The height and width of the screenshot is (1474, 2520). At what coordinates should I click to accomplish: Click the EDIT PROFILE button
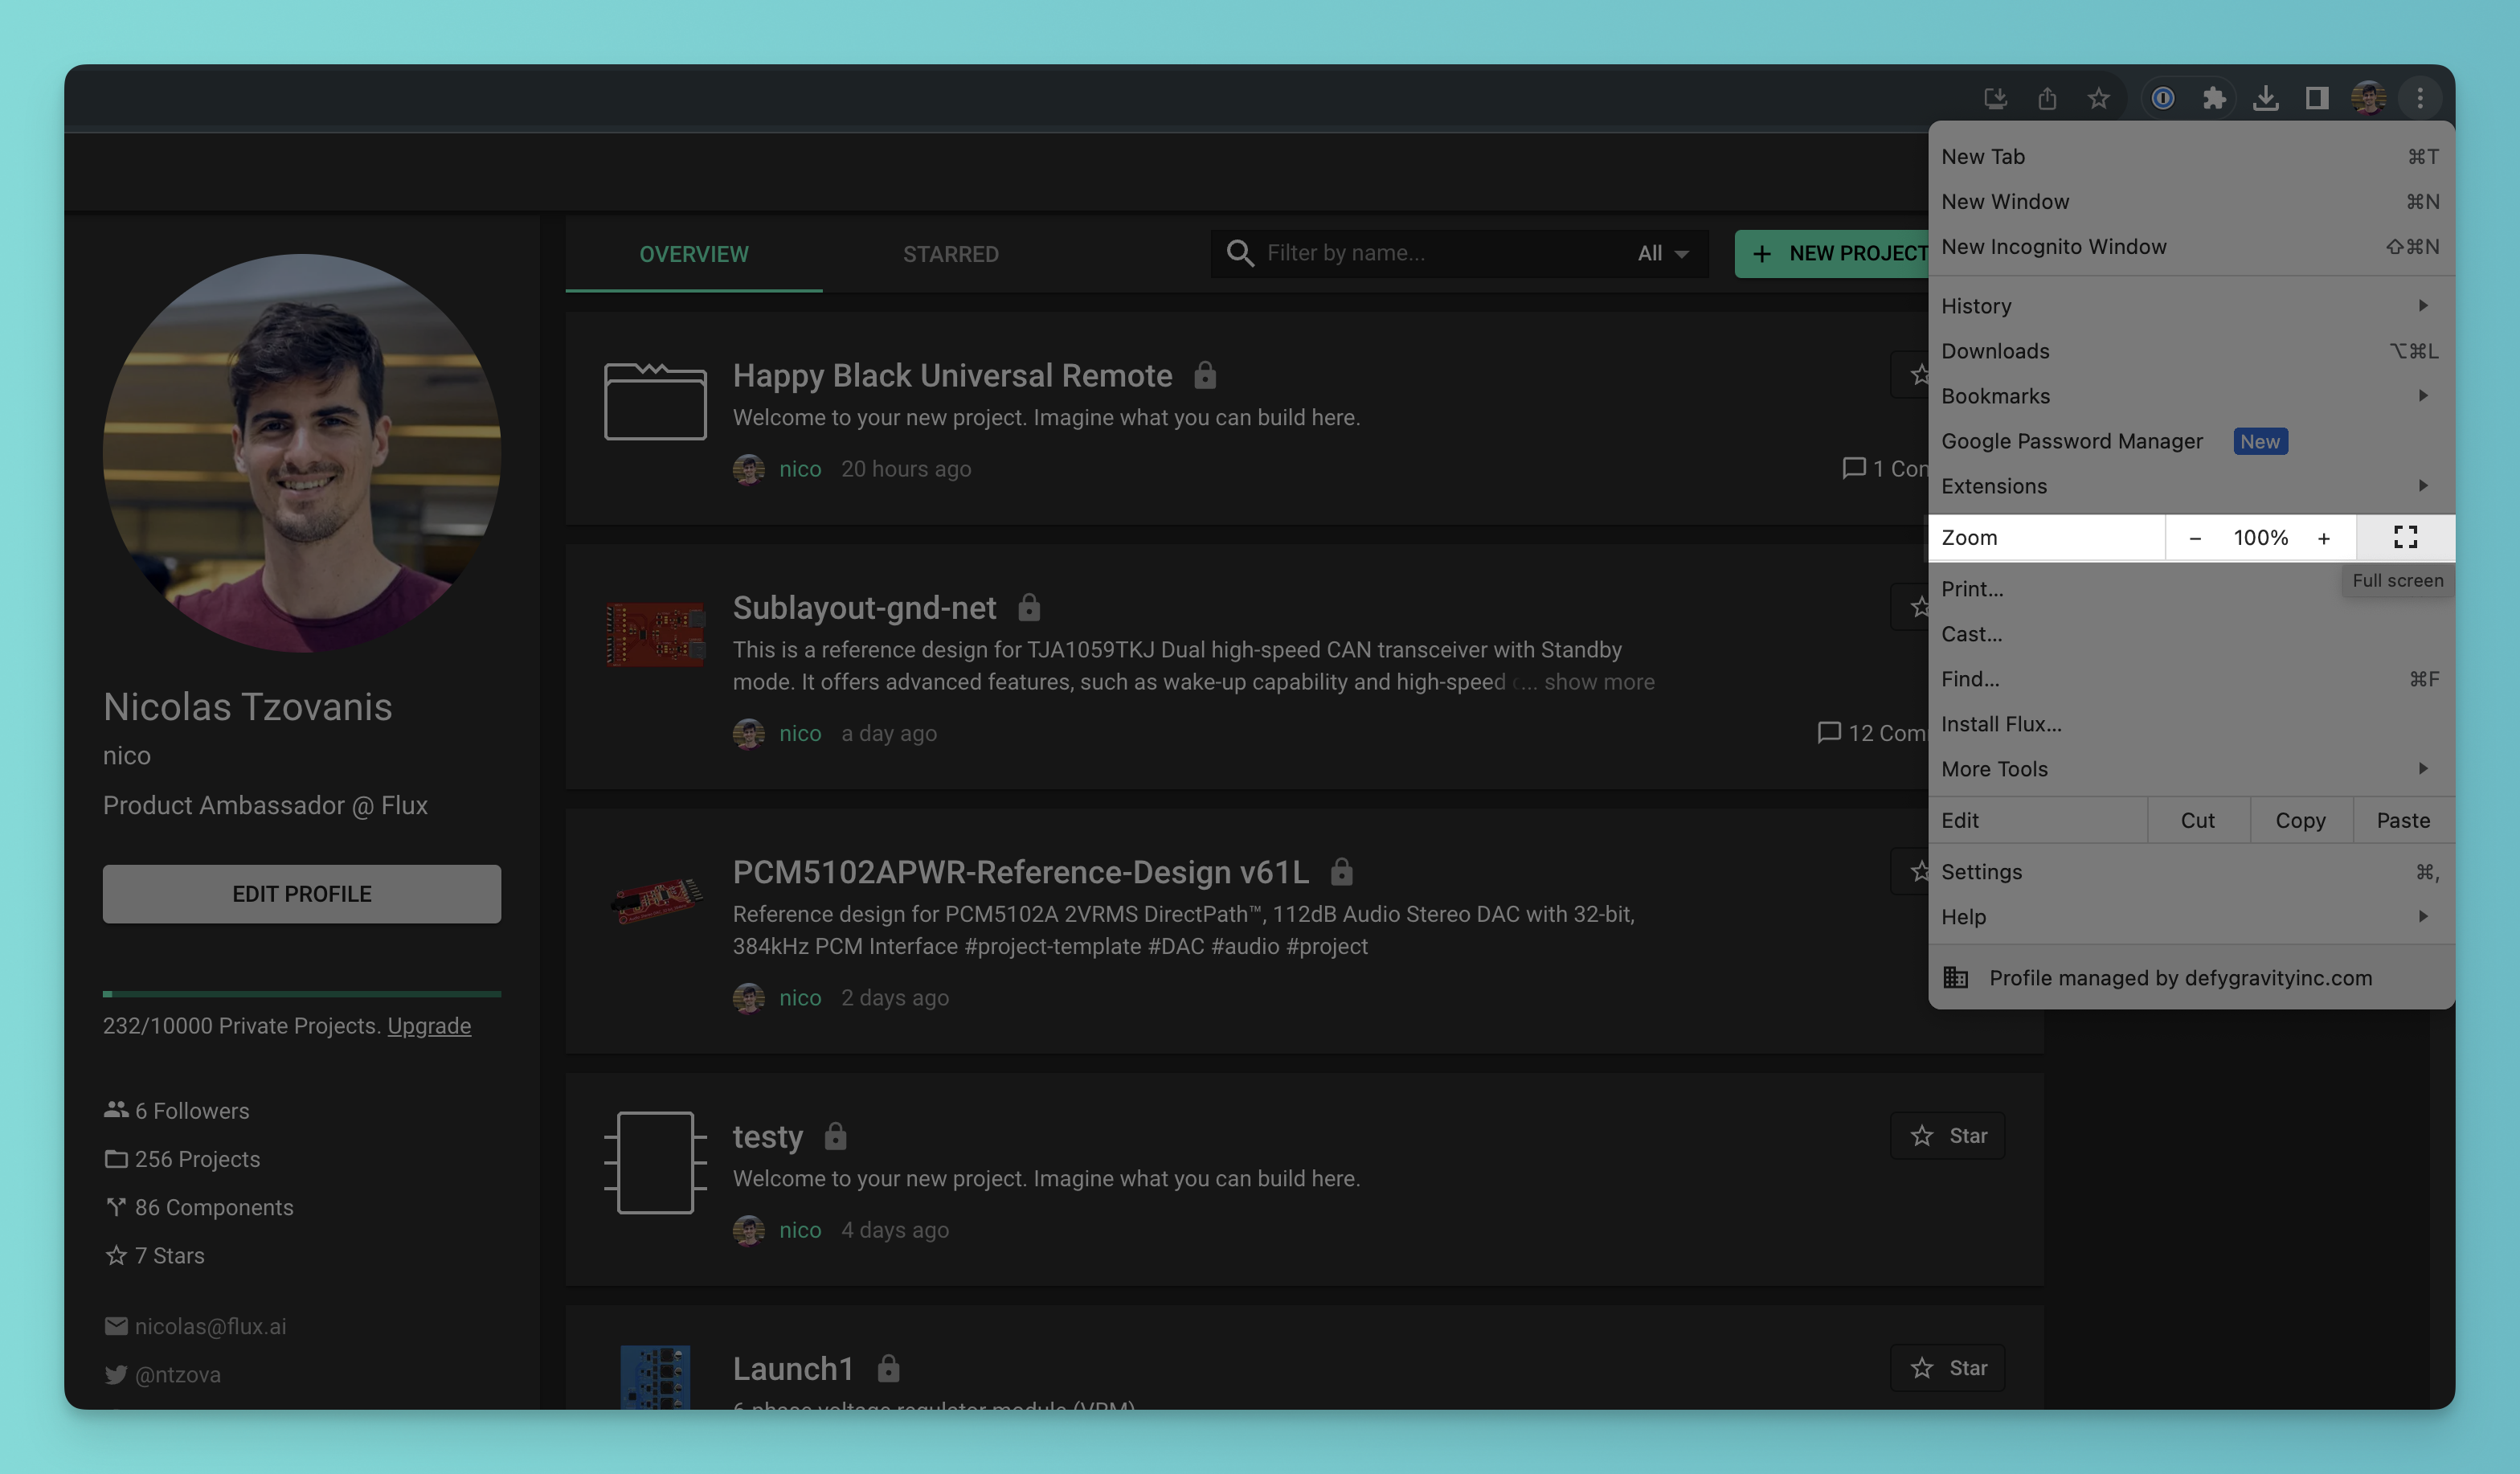coord(302,894)
